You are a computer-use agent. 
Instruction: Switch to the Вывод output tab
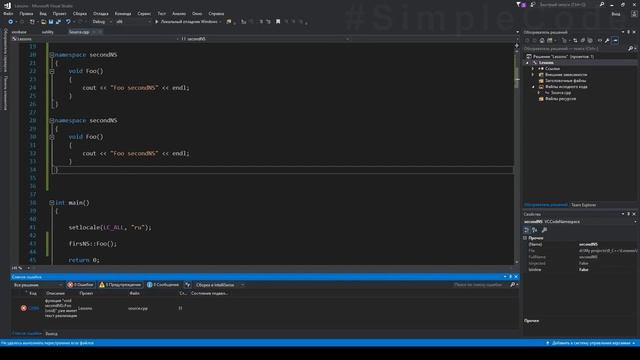pos(51,334)
